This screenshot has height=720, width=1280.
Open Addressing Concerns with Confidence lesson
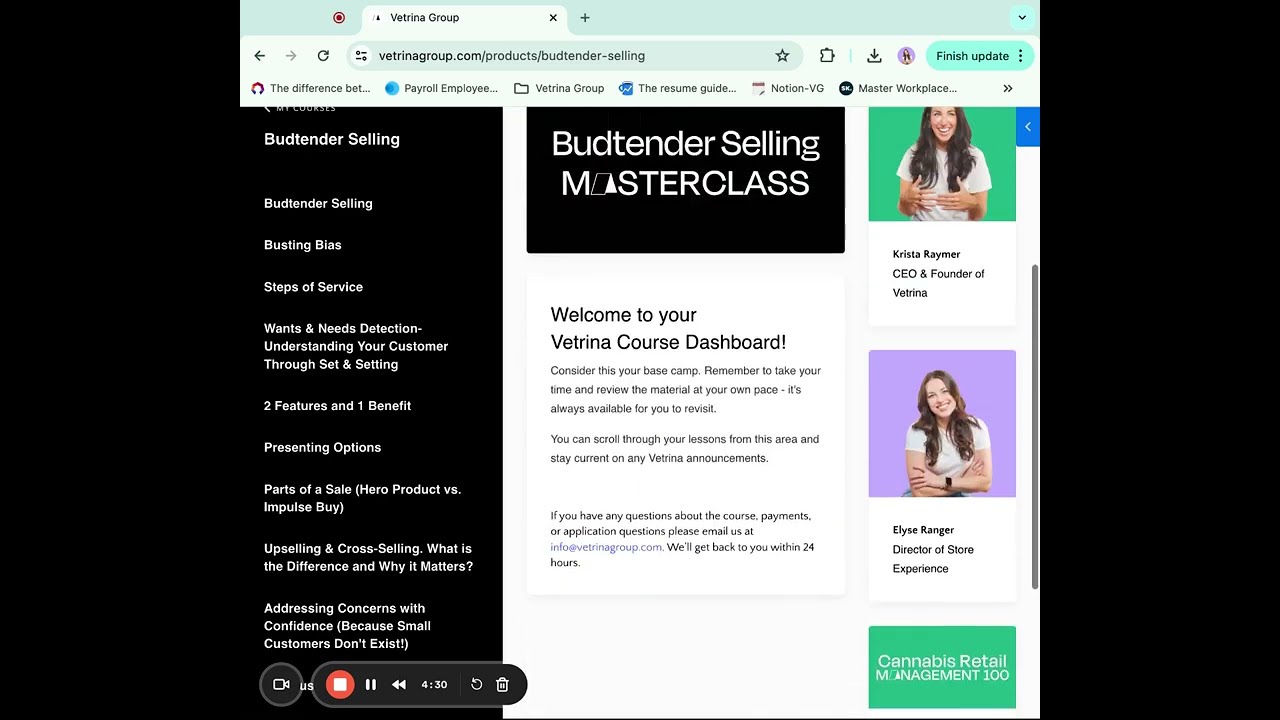click(347, 626)
